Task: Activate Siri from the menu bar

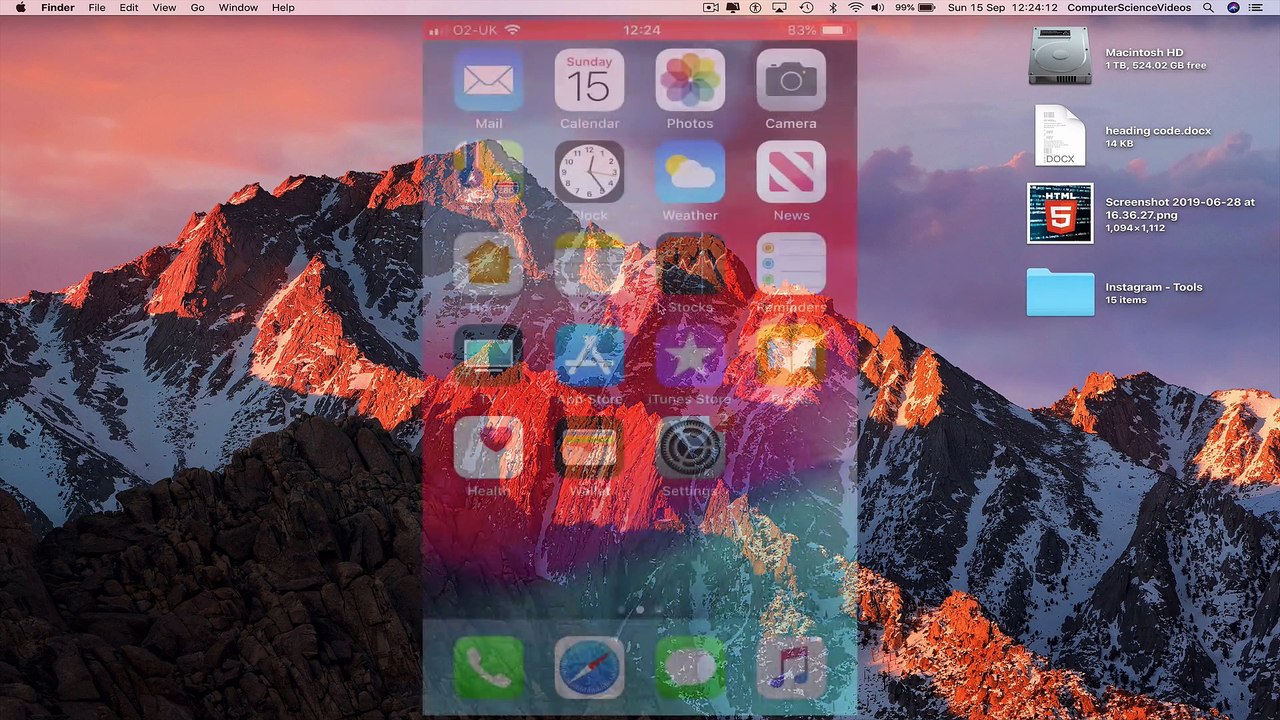Action: click(x=1233, y=7)
